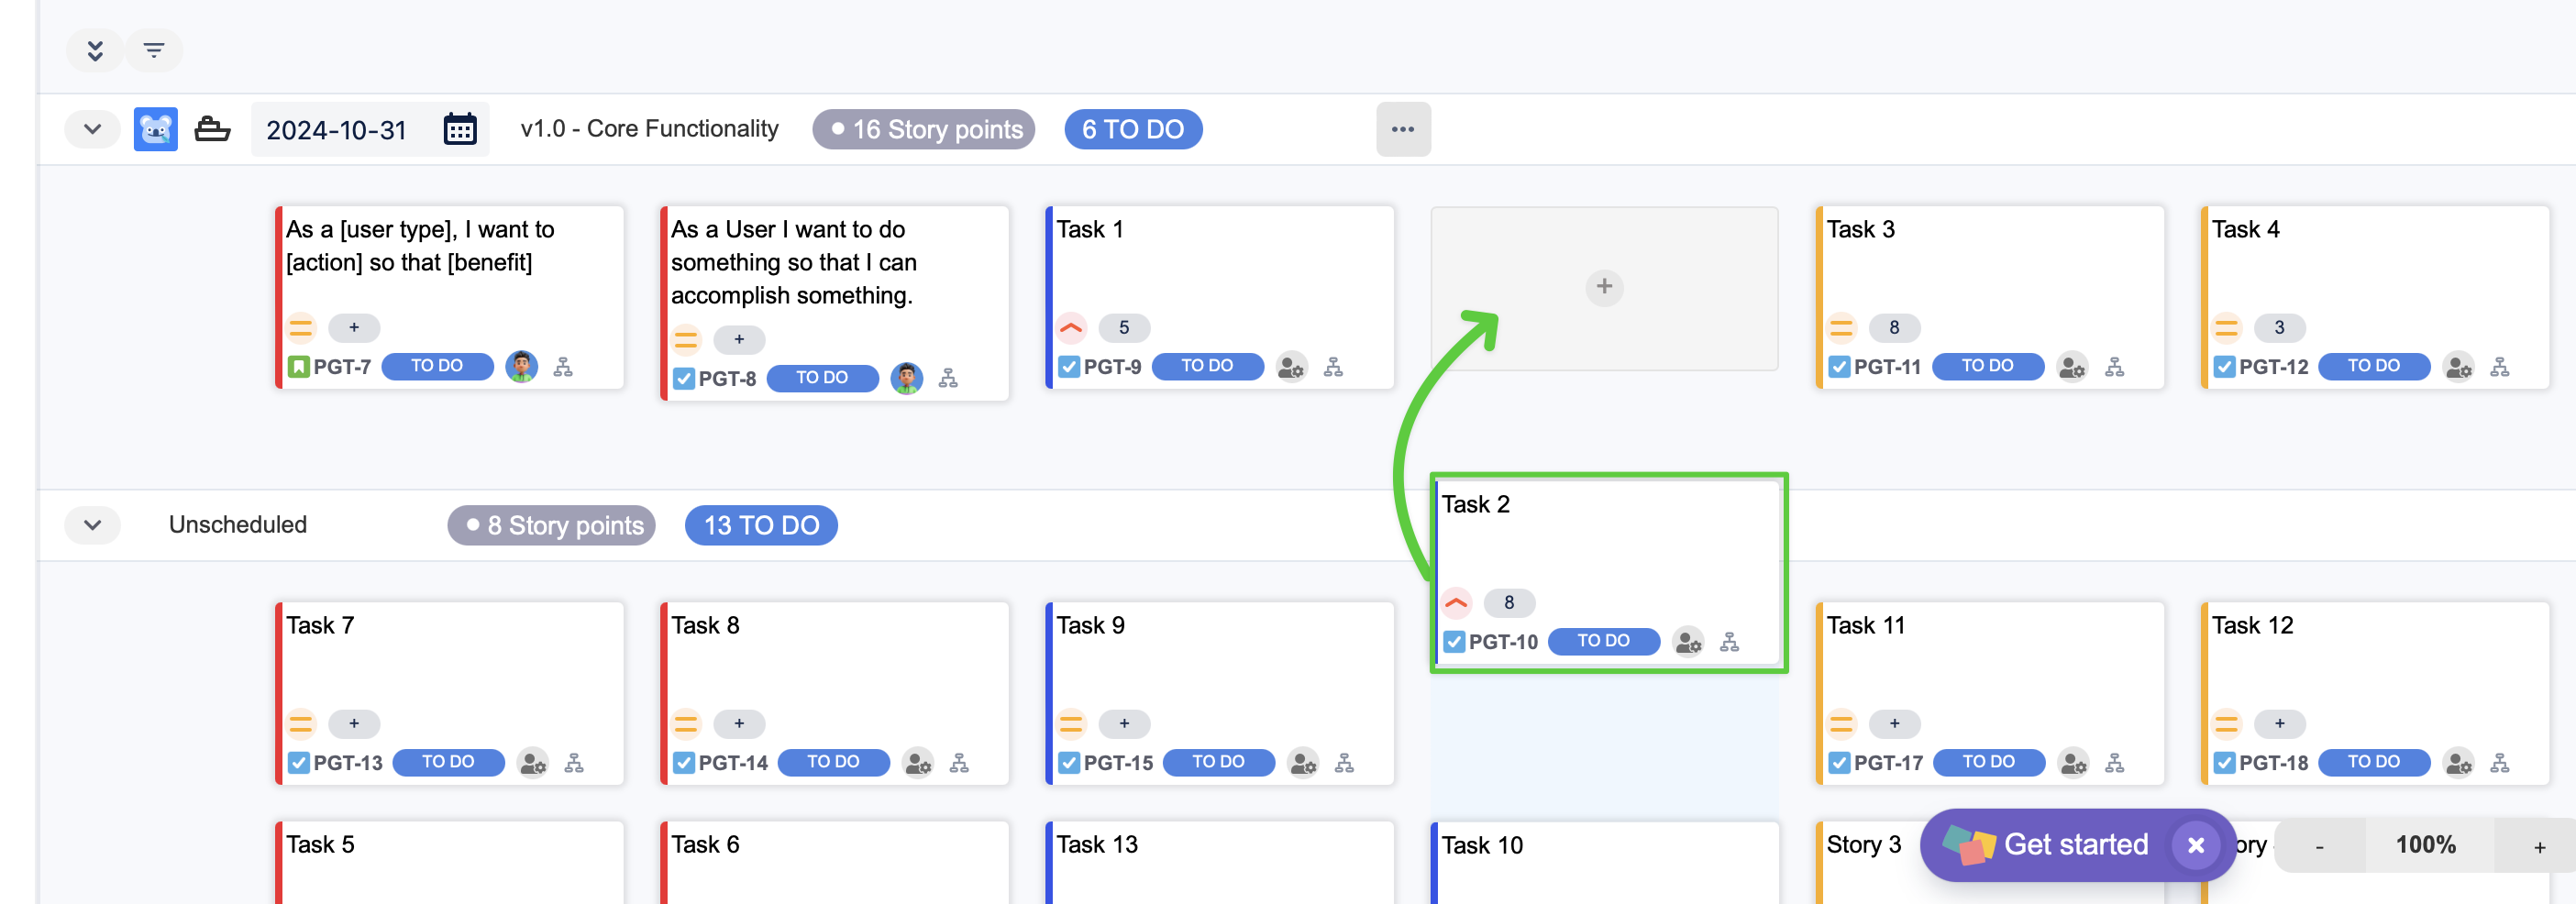Click the task type checkbox on PGT-12
This screenshot has height=904, width=2576.
click(x=2224, y=367)
